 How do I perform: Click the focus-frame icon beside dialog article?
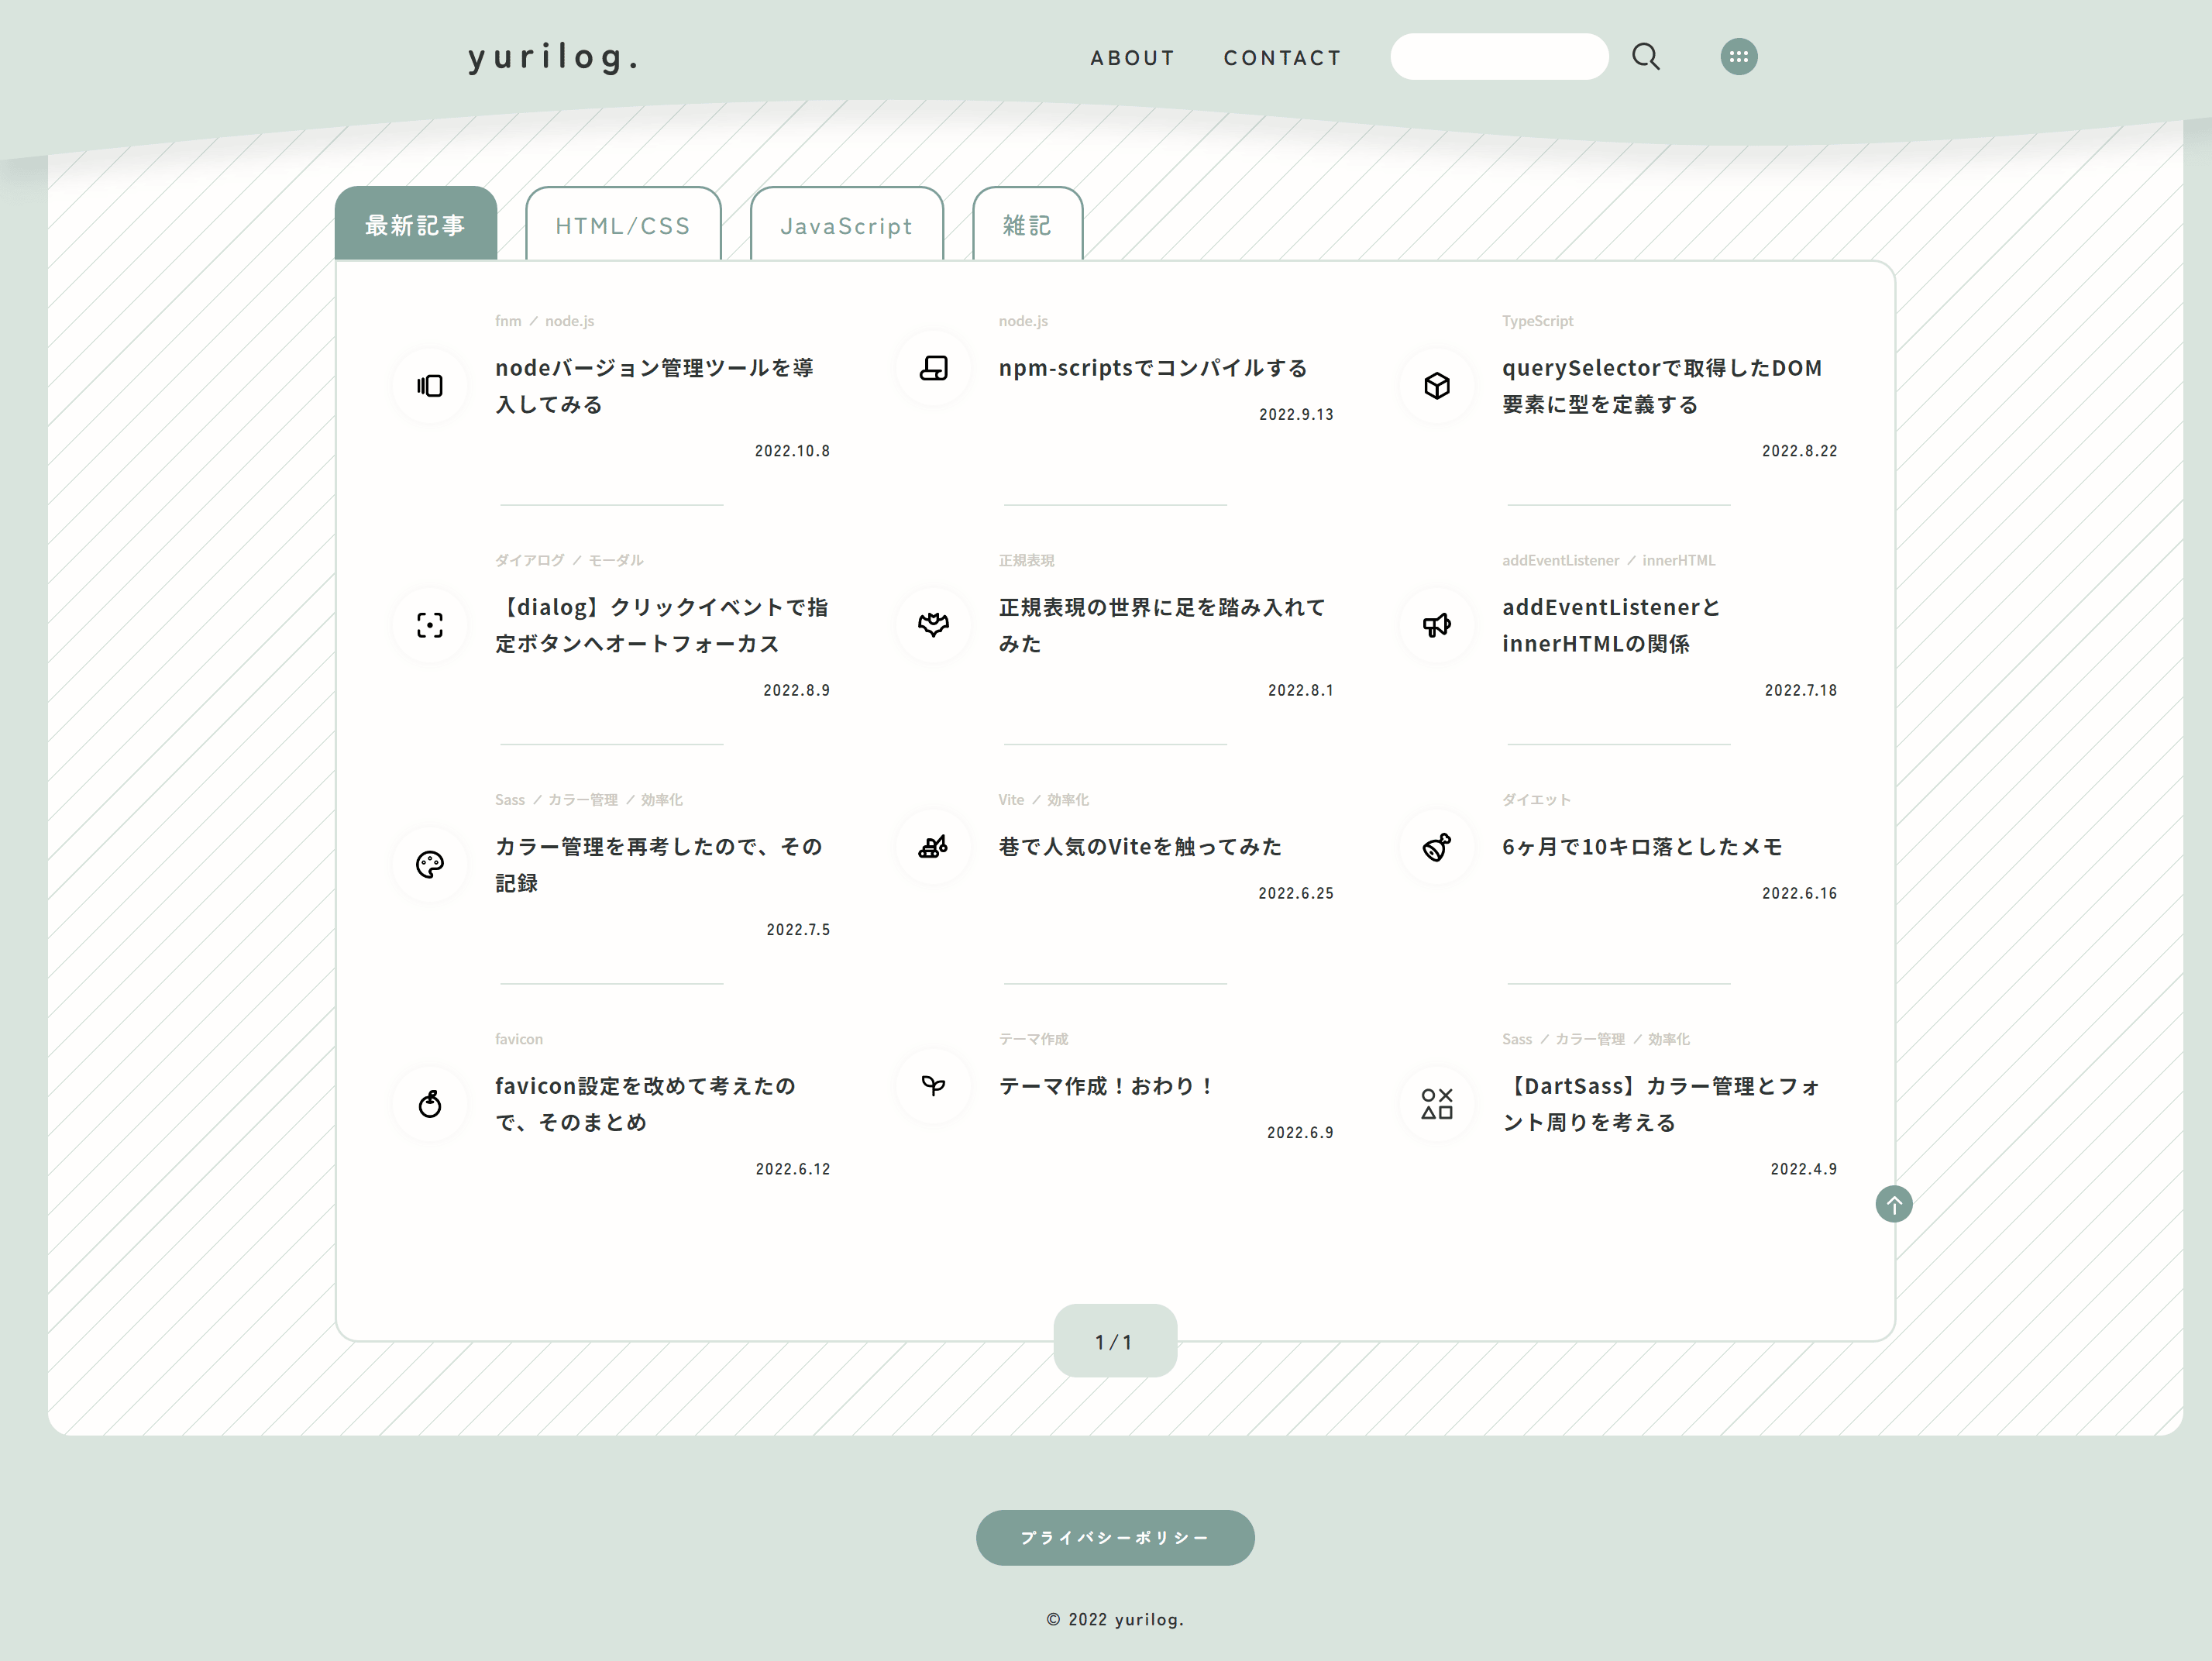pos(430,625)
